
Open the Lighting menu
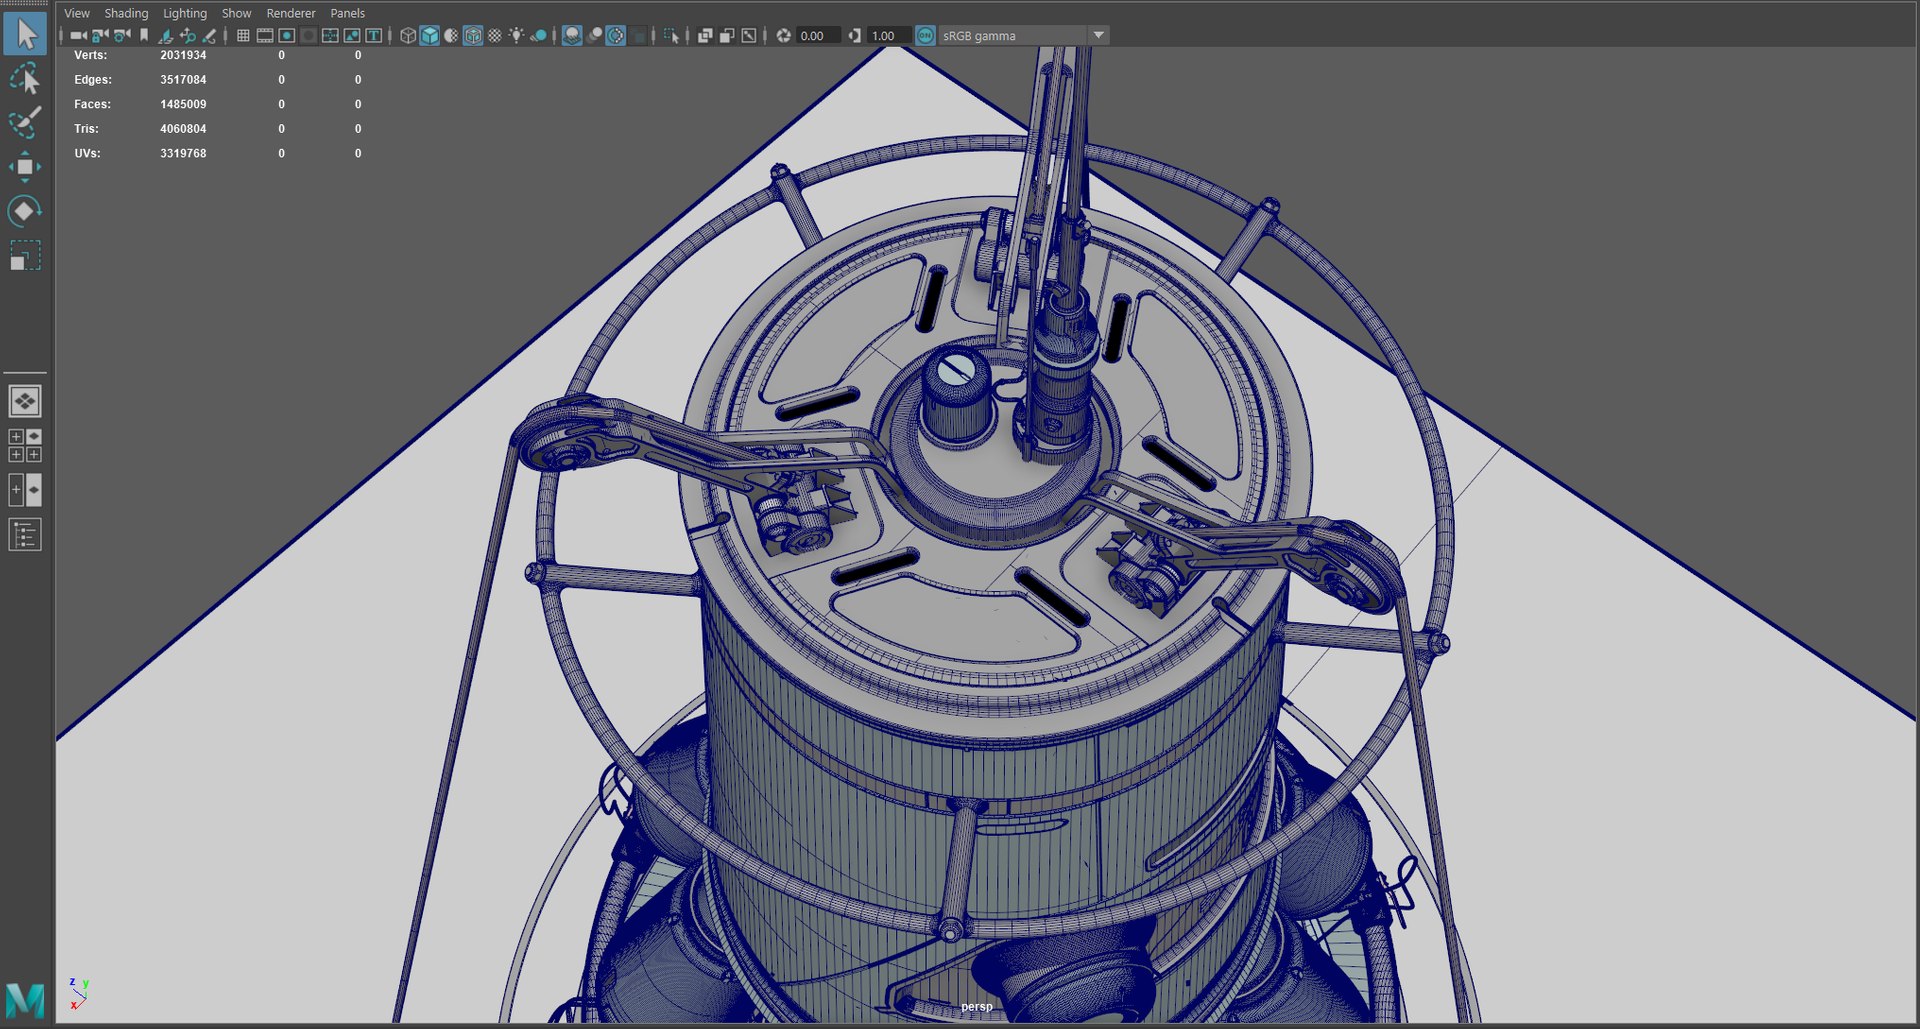185,13
